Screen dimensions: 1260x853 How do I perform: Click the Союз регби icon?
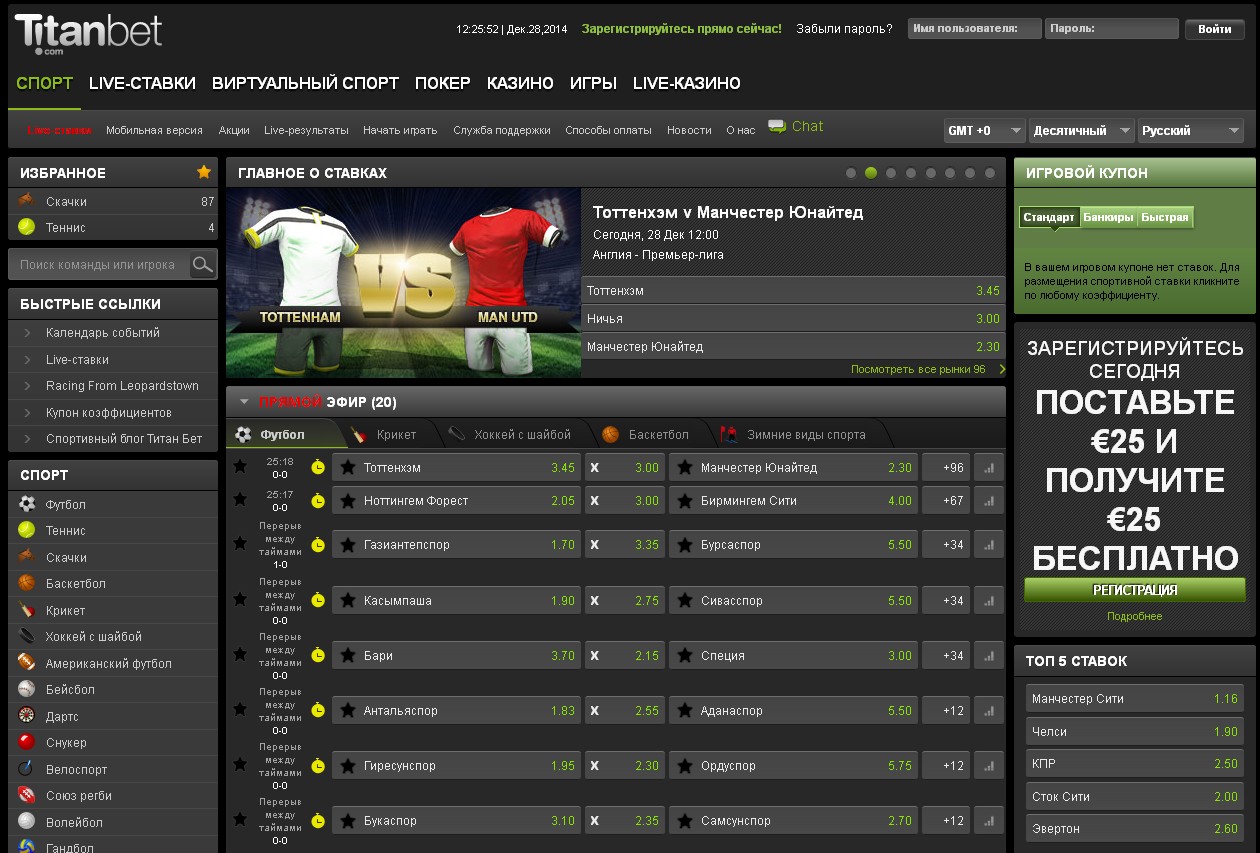pos(27,795)
